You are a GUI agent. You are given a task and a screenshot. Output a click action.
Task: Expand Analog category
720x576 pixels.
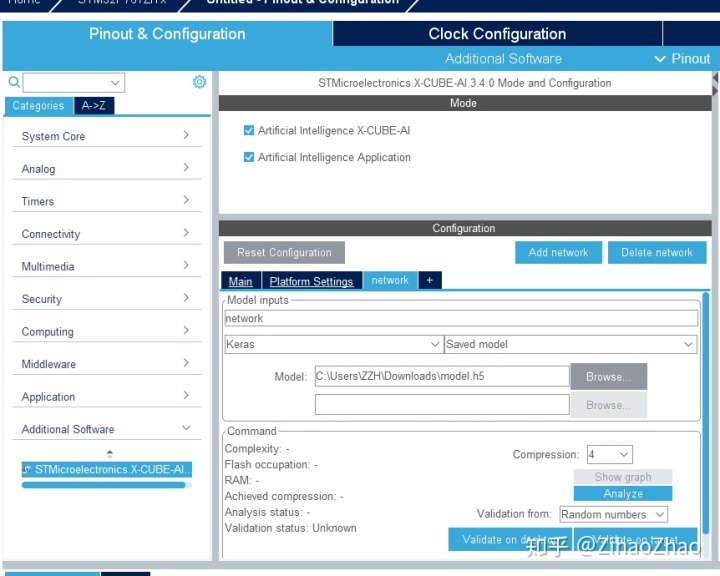click(107, 169)
